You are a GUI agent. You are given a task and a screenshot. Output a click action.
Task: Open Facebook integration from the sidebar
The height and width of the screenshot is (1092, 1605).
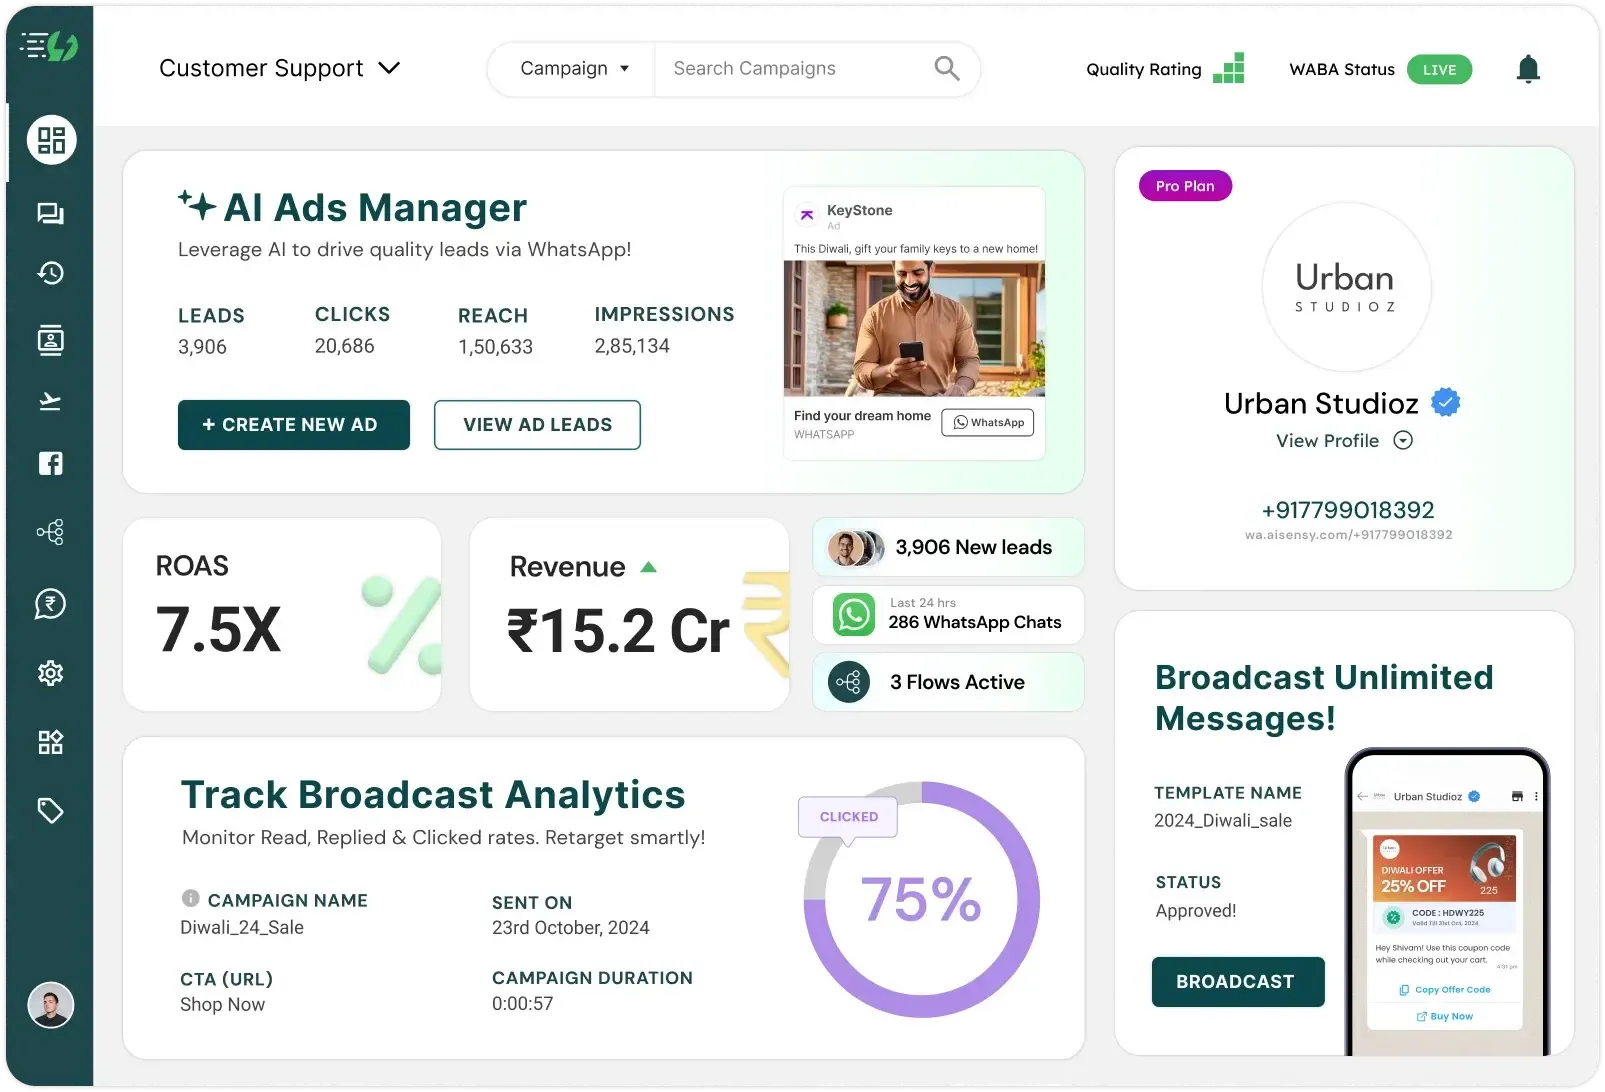tap(51, 463)
